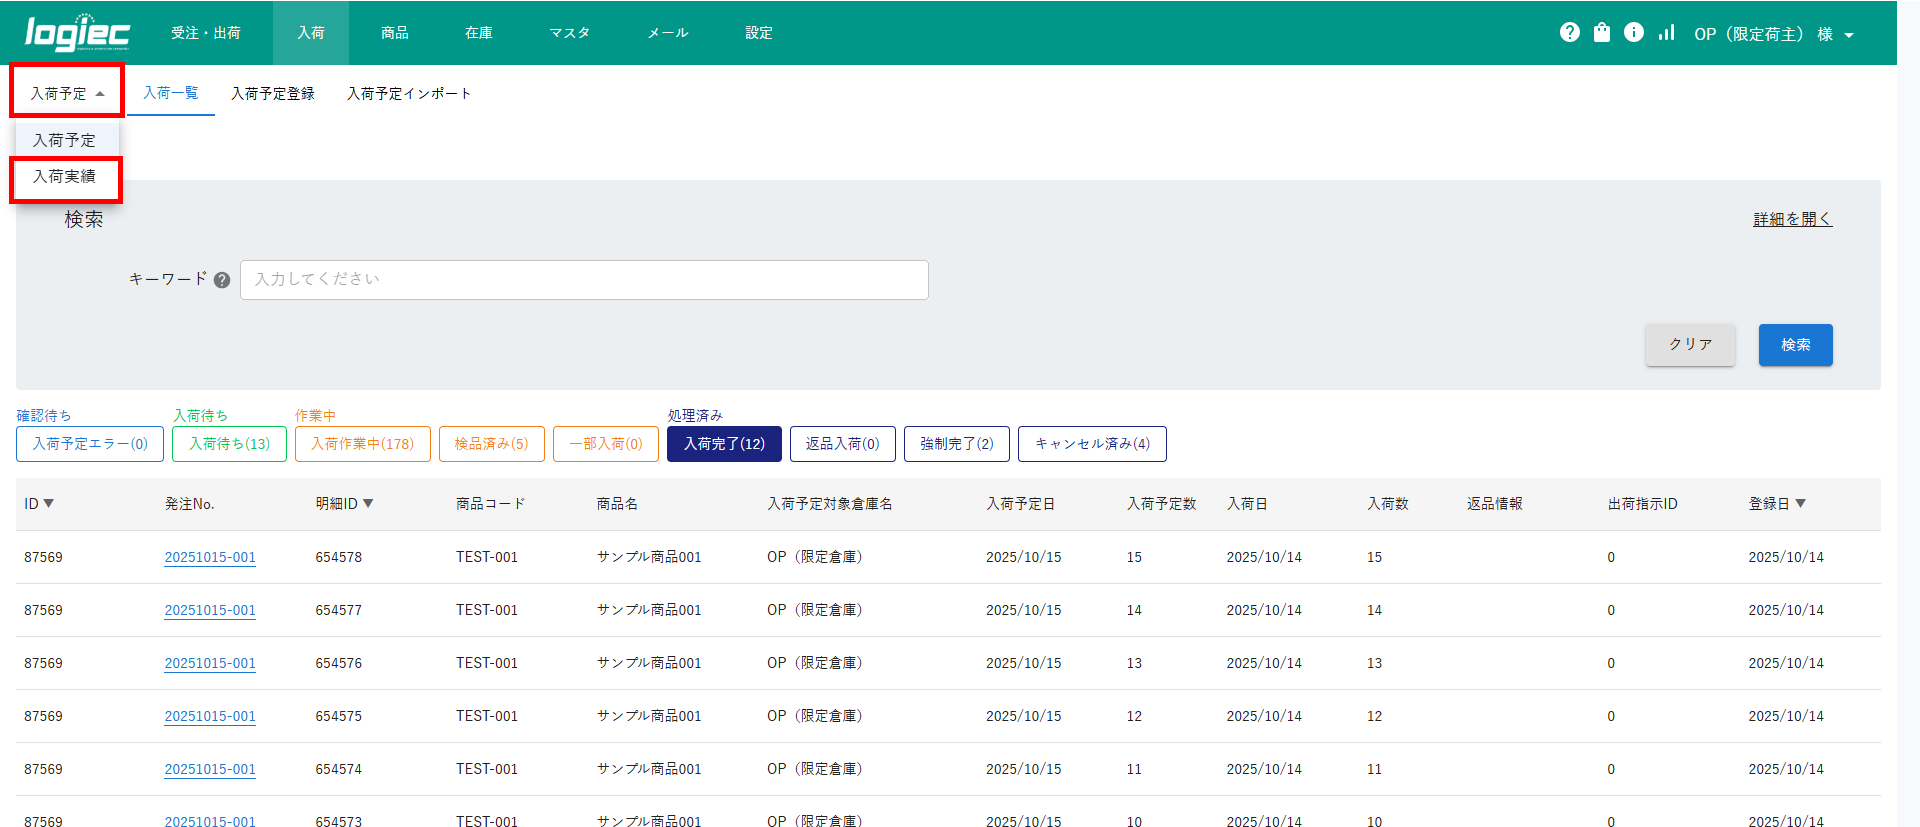Switch to the 入荷予定インポート tab
The image size is (1920, 827).
coord(408,93)
